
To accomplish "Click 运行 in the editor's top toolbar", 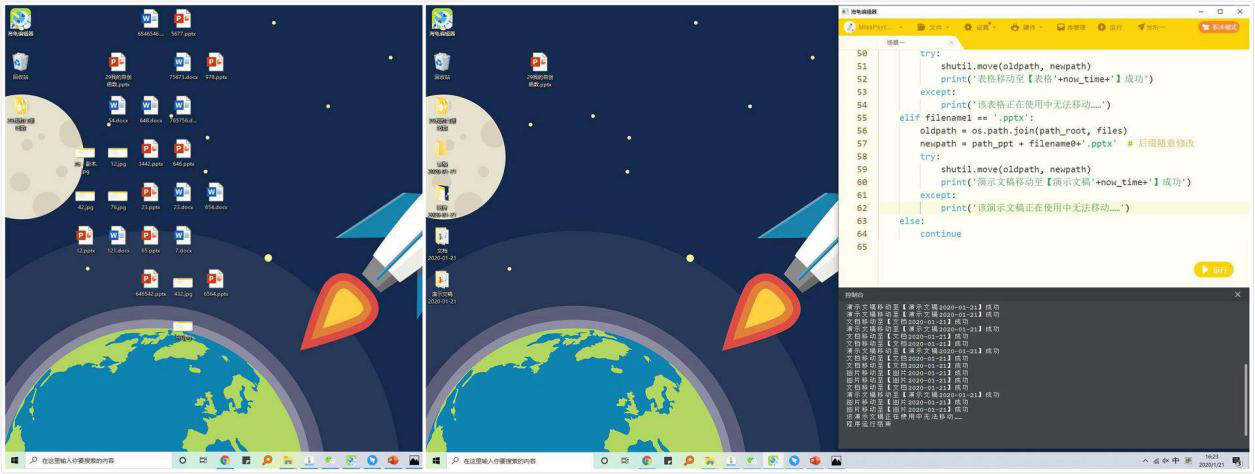I will (x=1110, y=27).
